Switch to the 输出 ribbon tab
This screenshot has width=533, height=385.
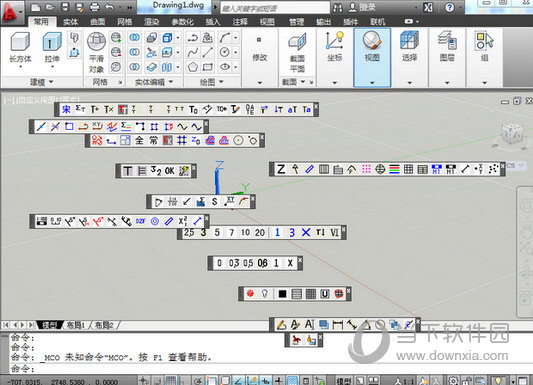click(x=323, y=22)
